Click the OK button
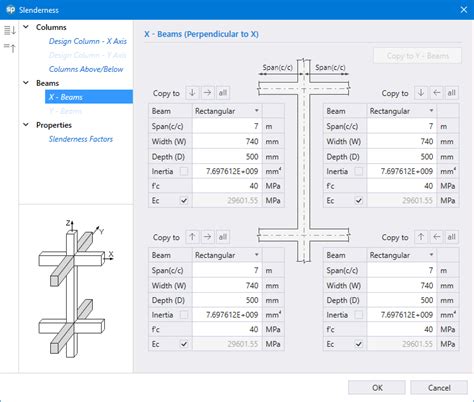The height and width of the screenshot is (402, 474). 377,388
